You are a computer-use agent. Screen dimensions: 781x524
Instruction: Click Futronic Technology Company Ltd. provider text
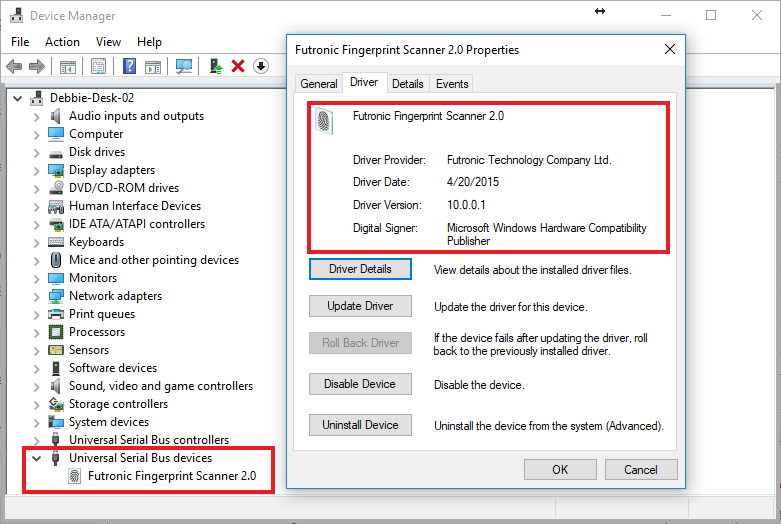529,160
